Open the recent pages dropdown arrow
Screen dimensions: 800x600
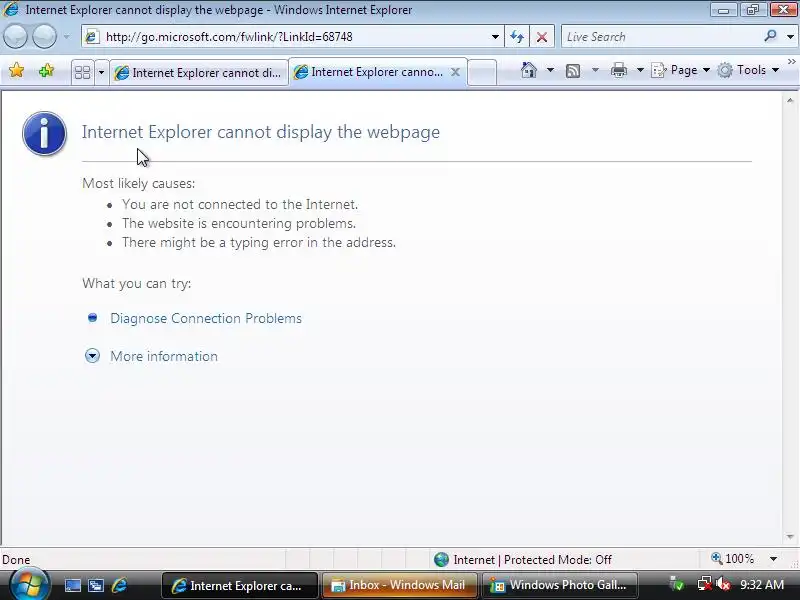(x=66, y=37)
